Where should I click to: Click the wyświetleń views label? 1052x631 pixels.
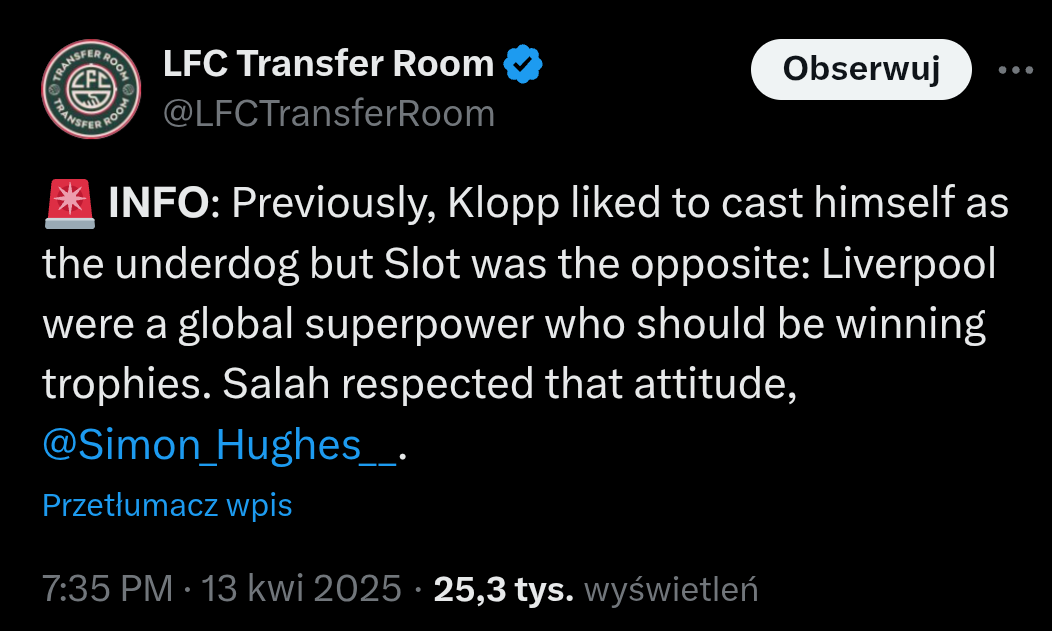coord(672,589)
